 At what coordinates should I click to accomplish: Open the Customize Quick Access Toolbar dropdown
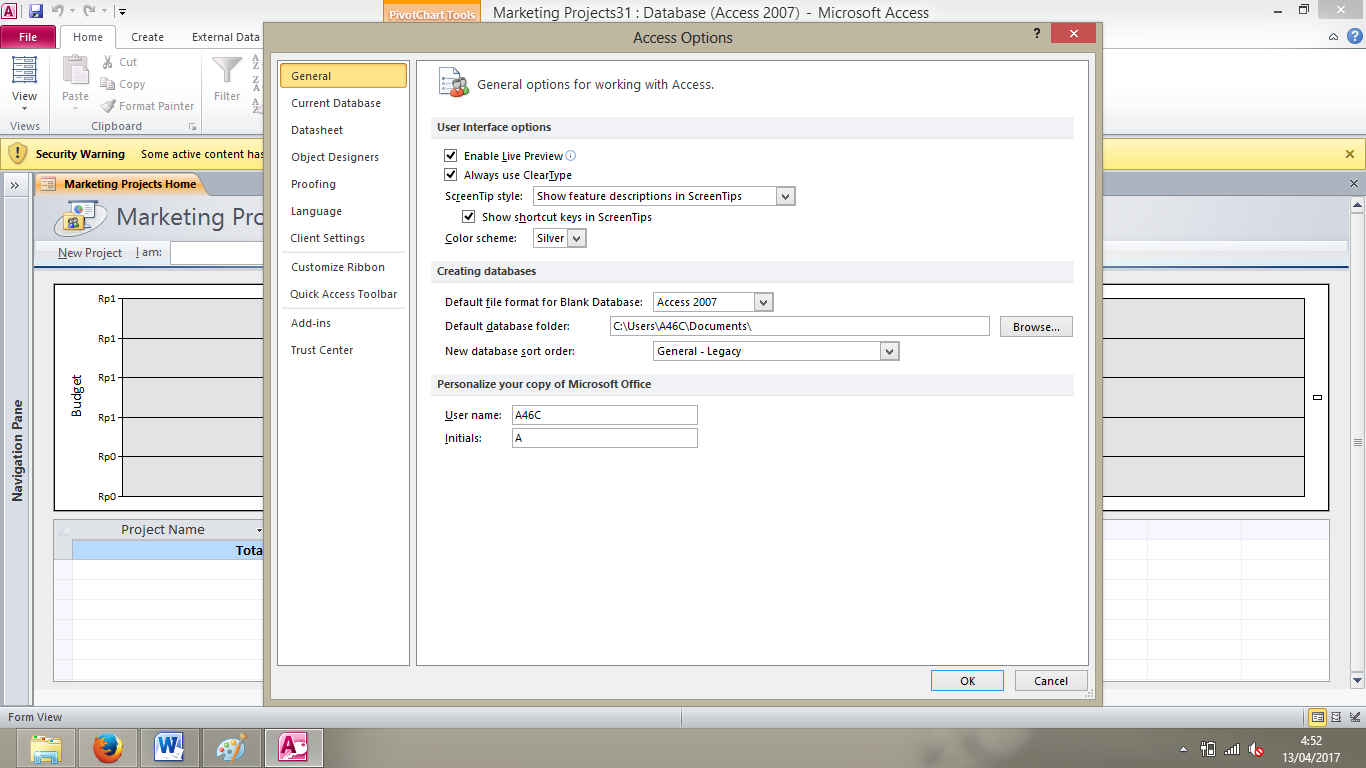pos(121,12)
